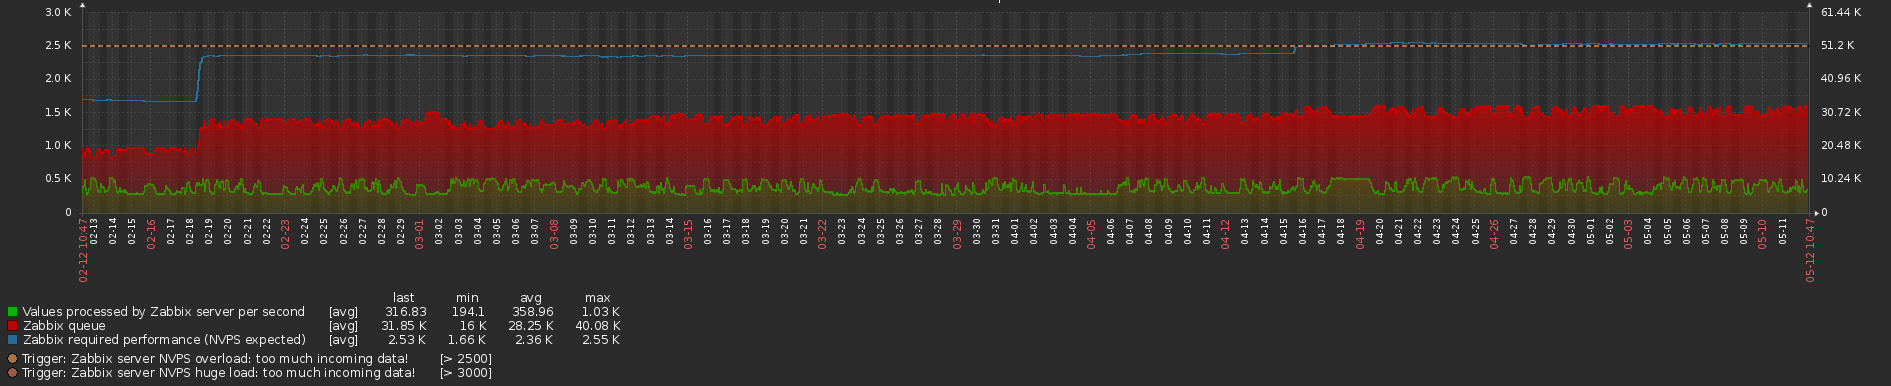
Task: Click the red 04-05 date marker
Action: click(1091, 233)
